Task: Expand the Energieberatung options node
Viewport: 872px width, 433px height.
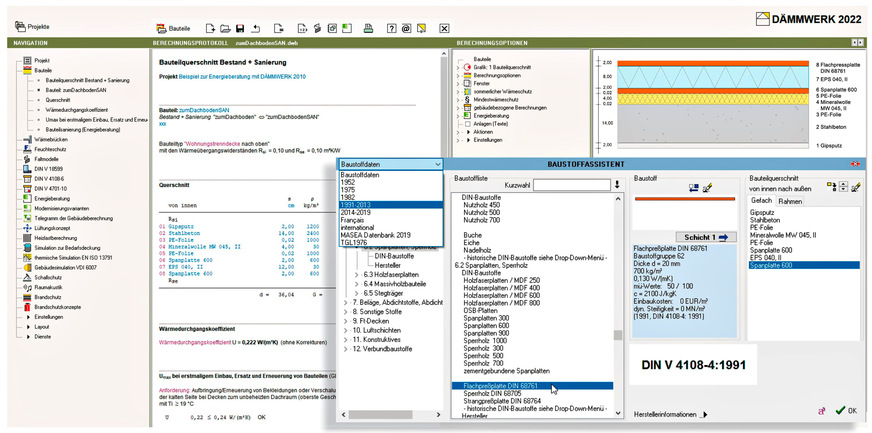Action: pos(459,115)
